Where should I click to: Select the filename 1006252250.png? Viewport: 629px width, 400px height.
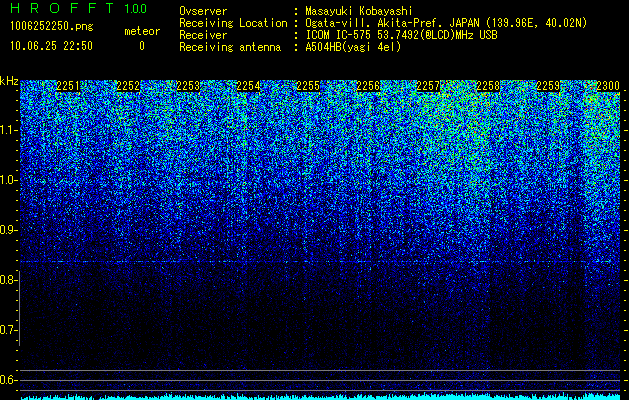(x=52, y=26)
